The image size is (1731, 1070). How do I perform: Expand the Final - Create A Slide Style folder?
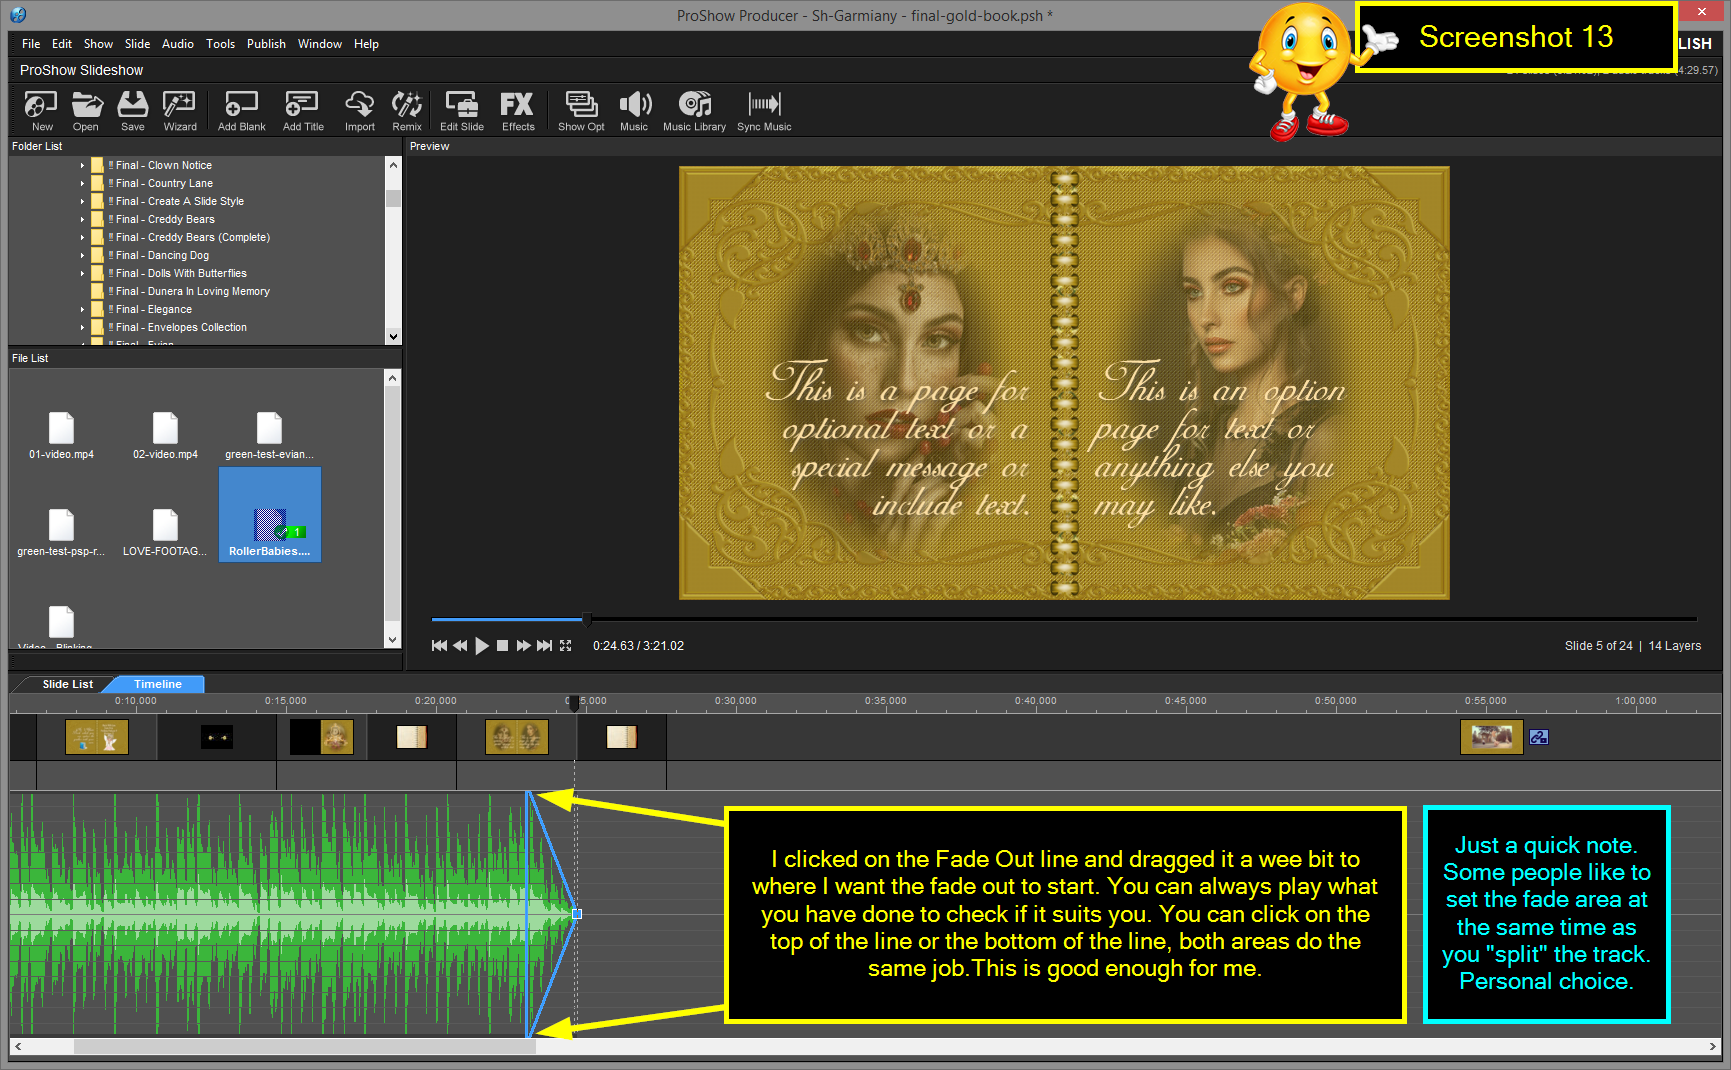click(83, 202)
